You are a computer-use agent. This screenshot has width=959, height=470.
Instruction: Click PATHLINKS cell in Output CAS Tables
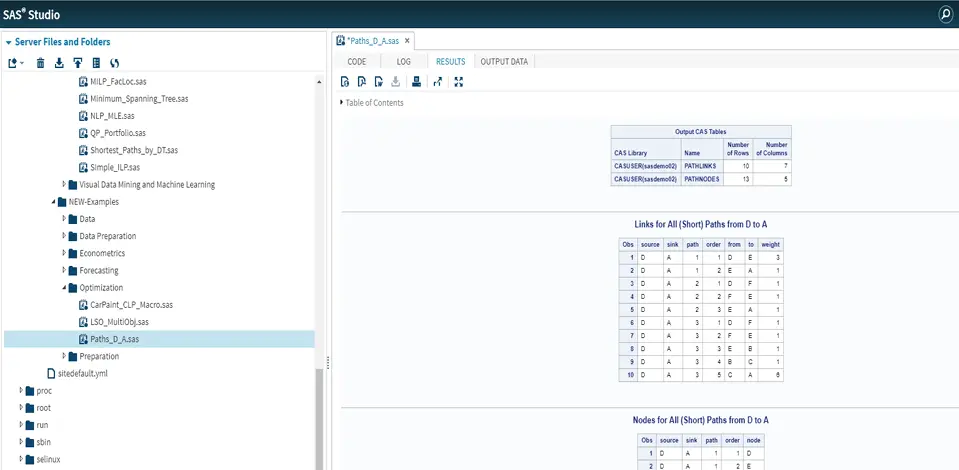click(x=702, y=165)
